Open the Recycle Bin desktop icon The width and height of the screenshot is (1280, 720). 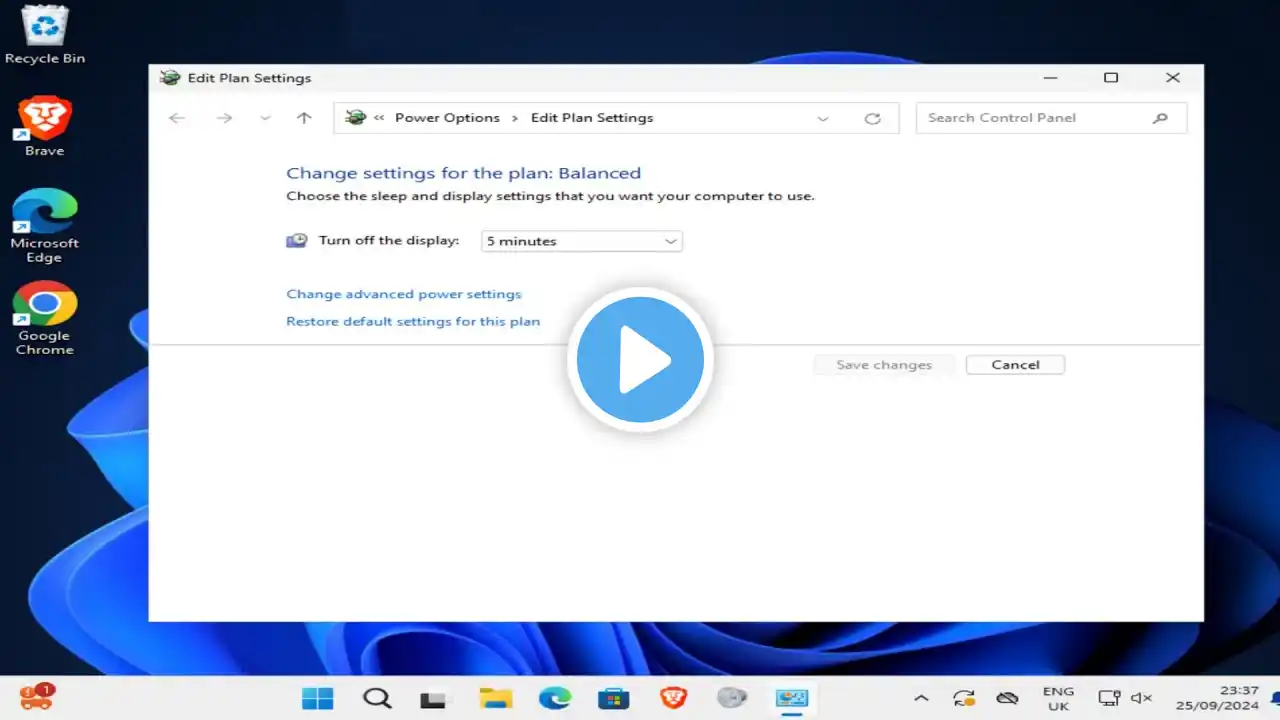[45, 34]
